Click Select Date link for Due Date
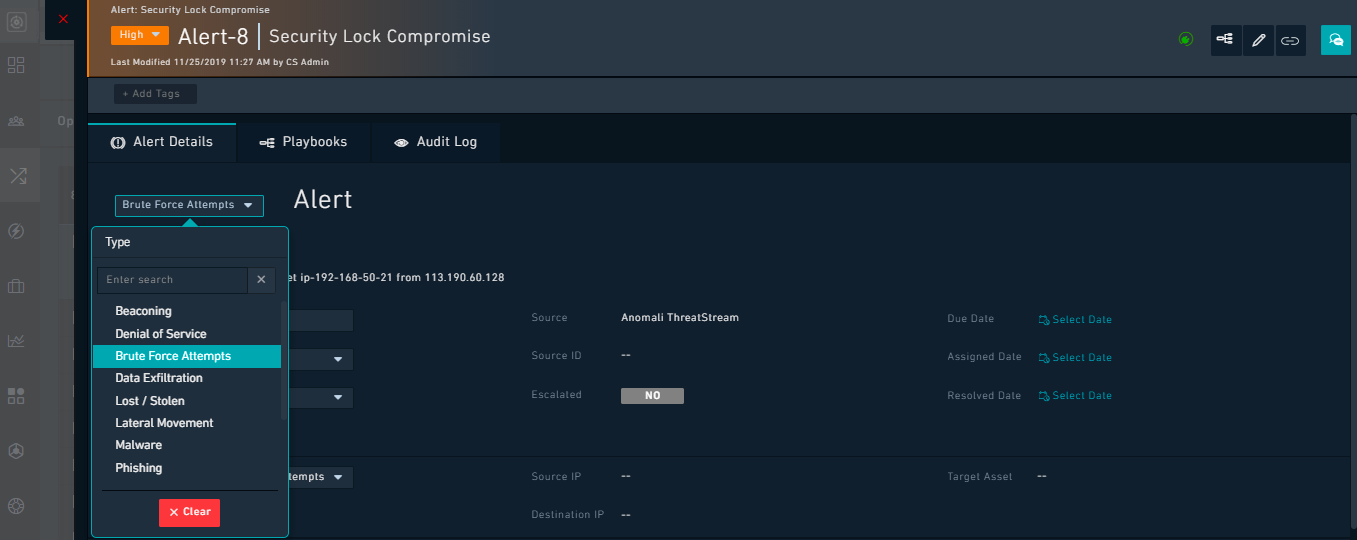This screenshot has height=540, width=1357. pyautogui.click(x=1082, y=320)
